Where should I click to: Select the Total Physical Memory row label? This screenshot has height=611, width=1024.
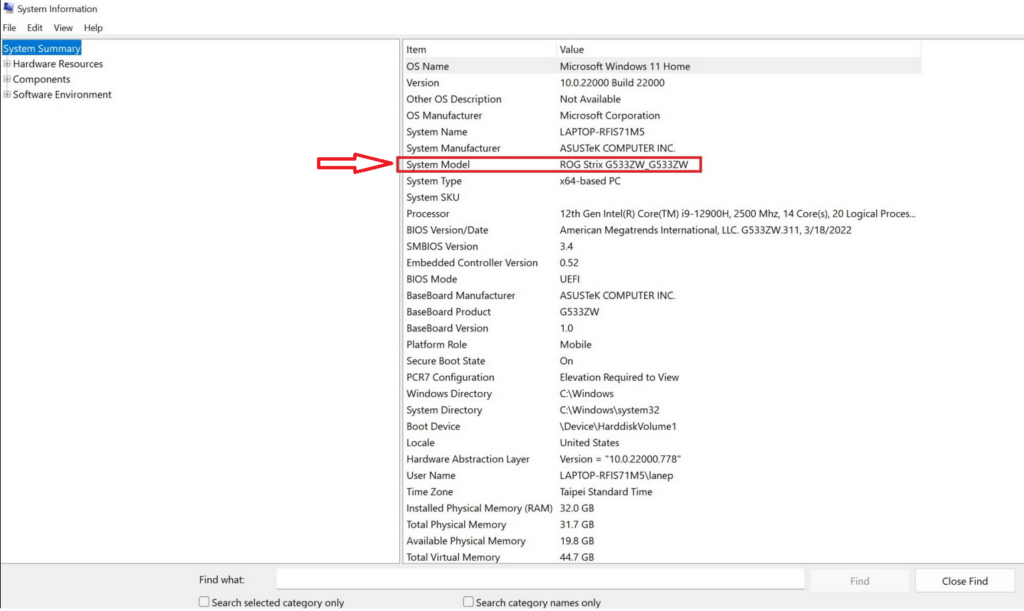click(x=456, y=524)
